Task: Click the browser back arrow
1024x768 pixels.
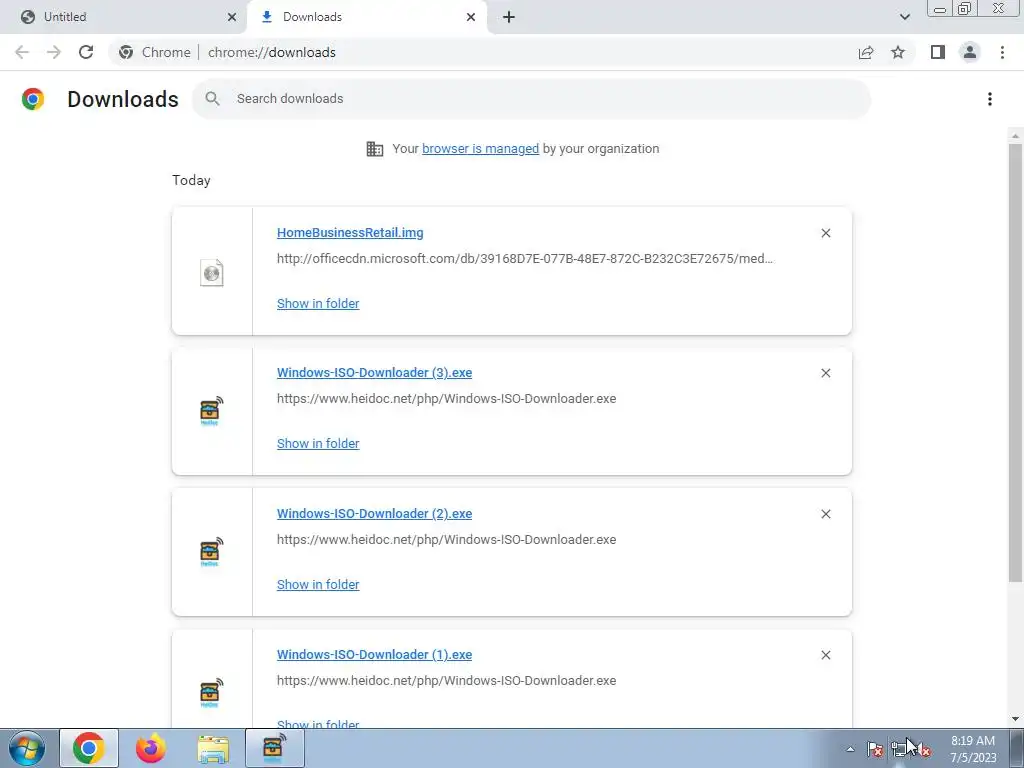Action: [x=22, y=52]
